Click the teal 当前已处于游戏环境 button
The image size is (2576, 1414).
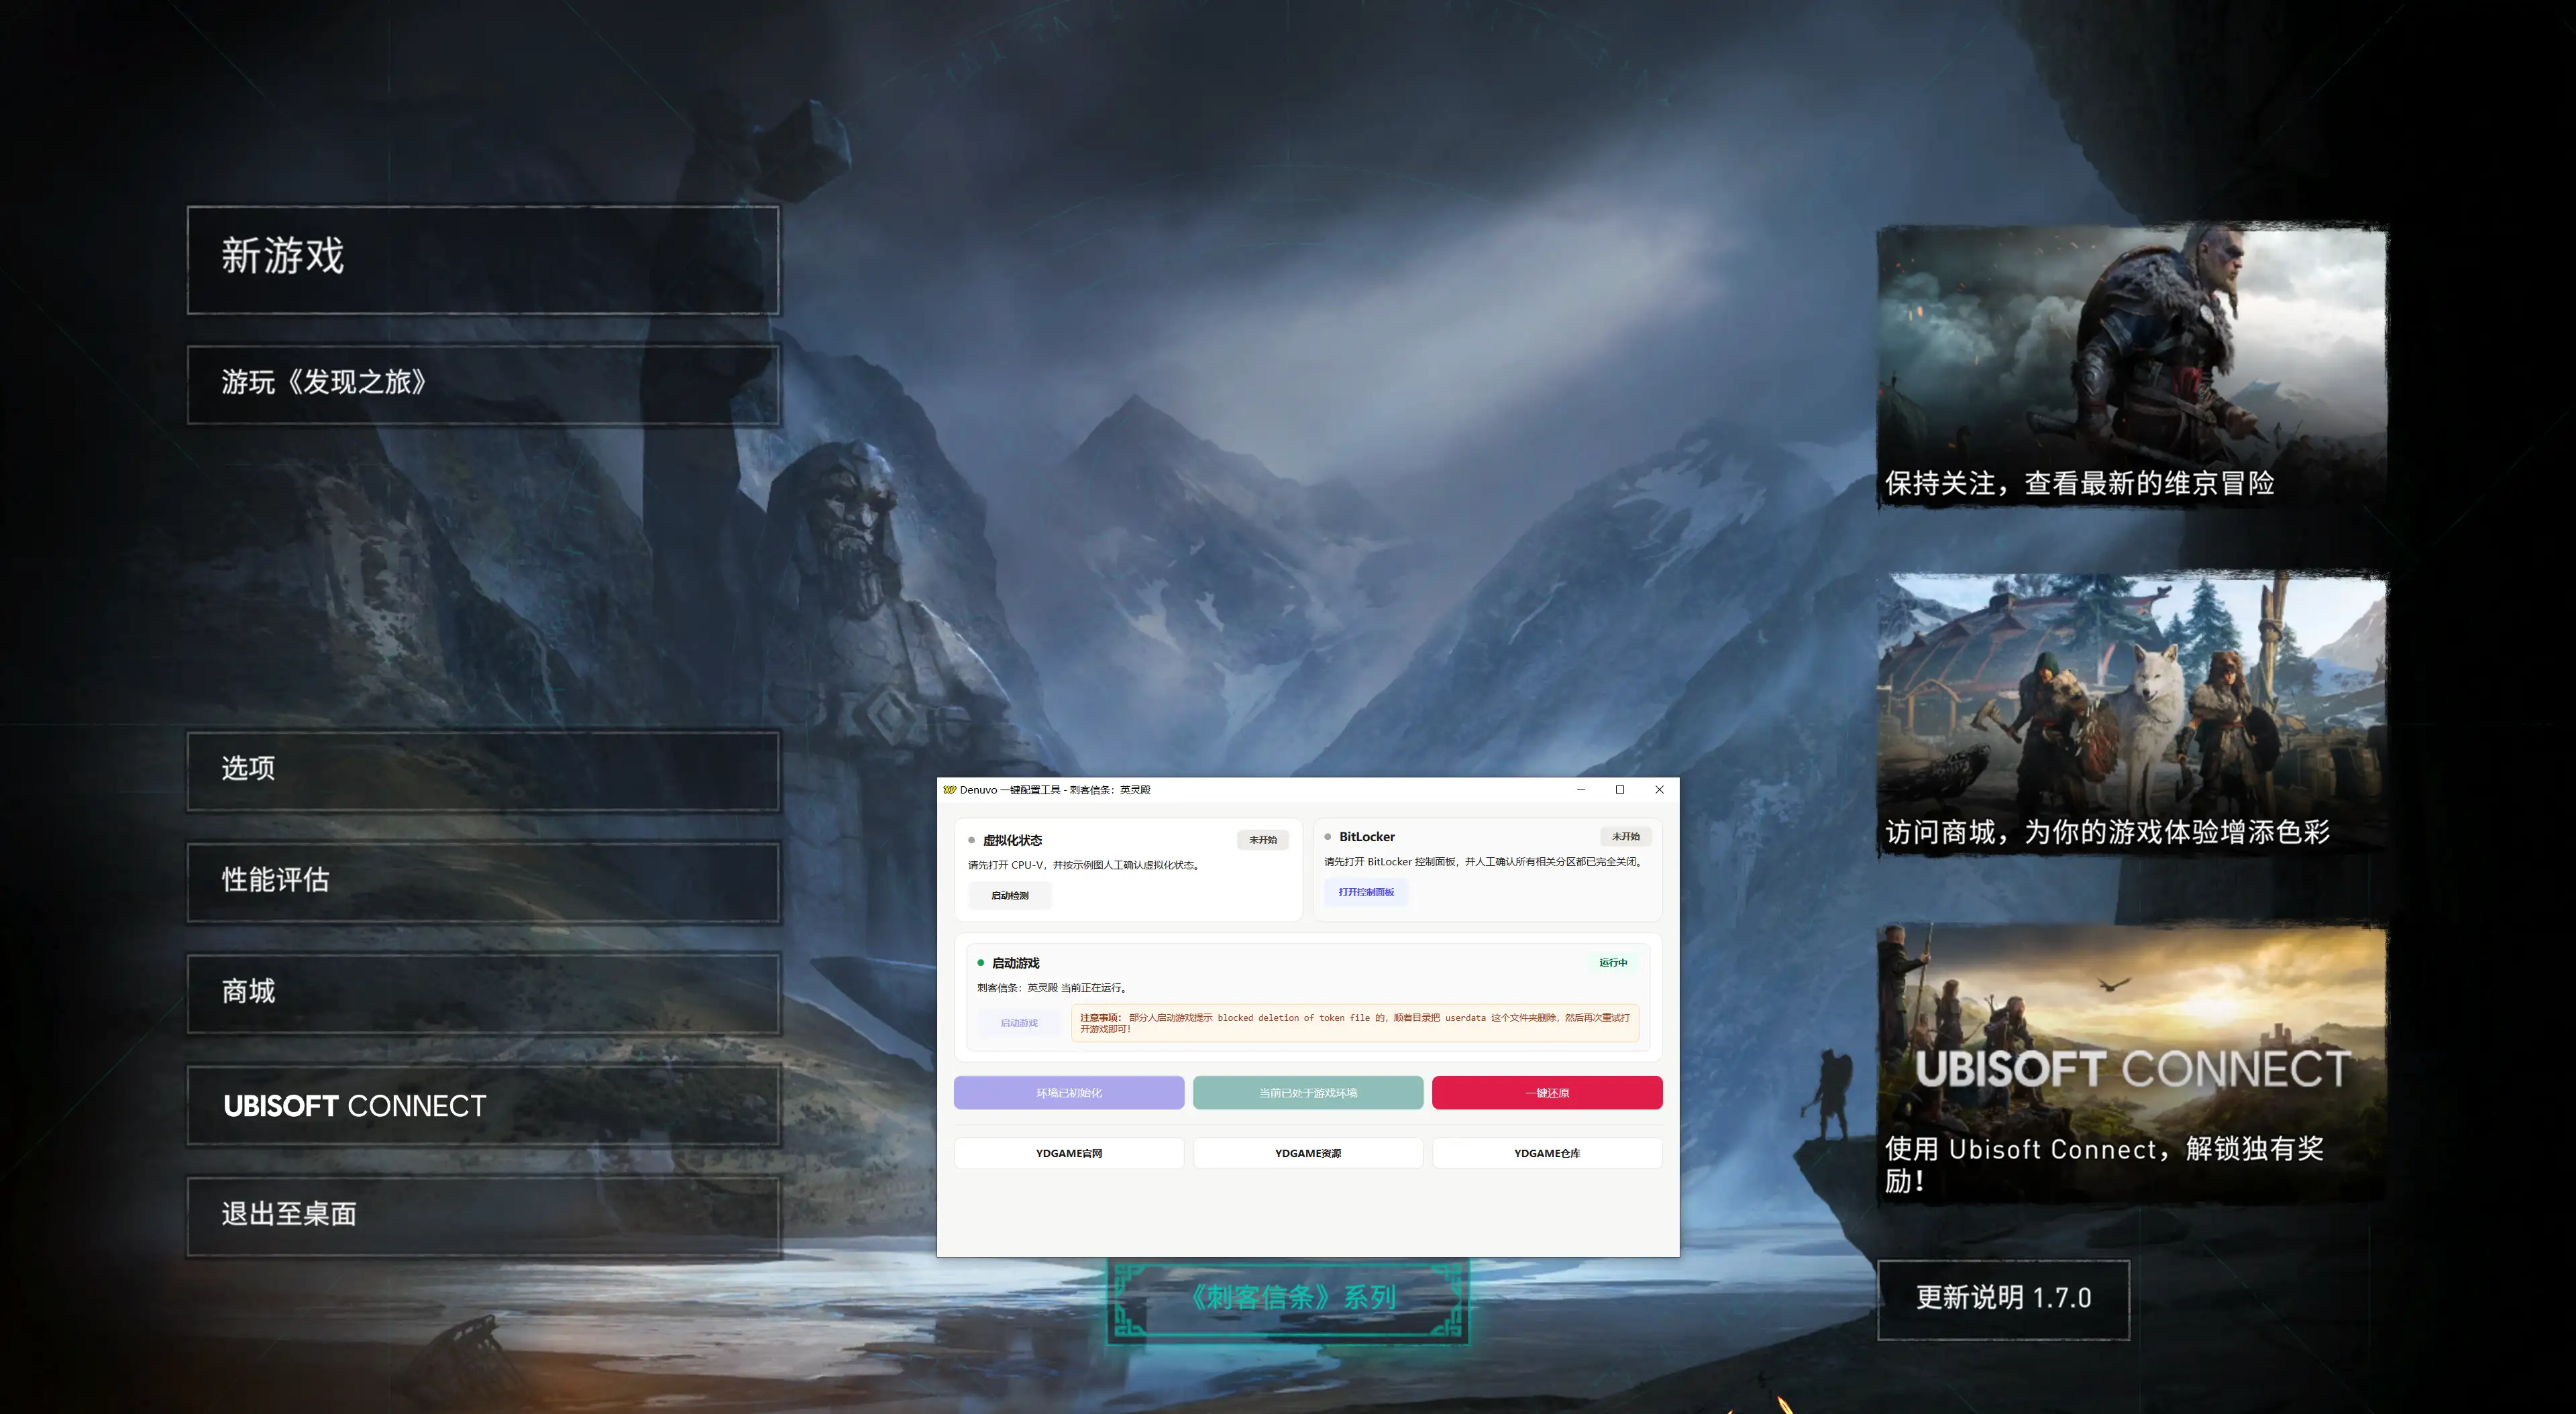pyautogui.click(x=1308, y=1093)
